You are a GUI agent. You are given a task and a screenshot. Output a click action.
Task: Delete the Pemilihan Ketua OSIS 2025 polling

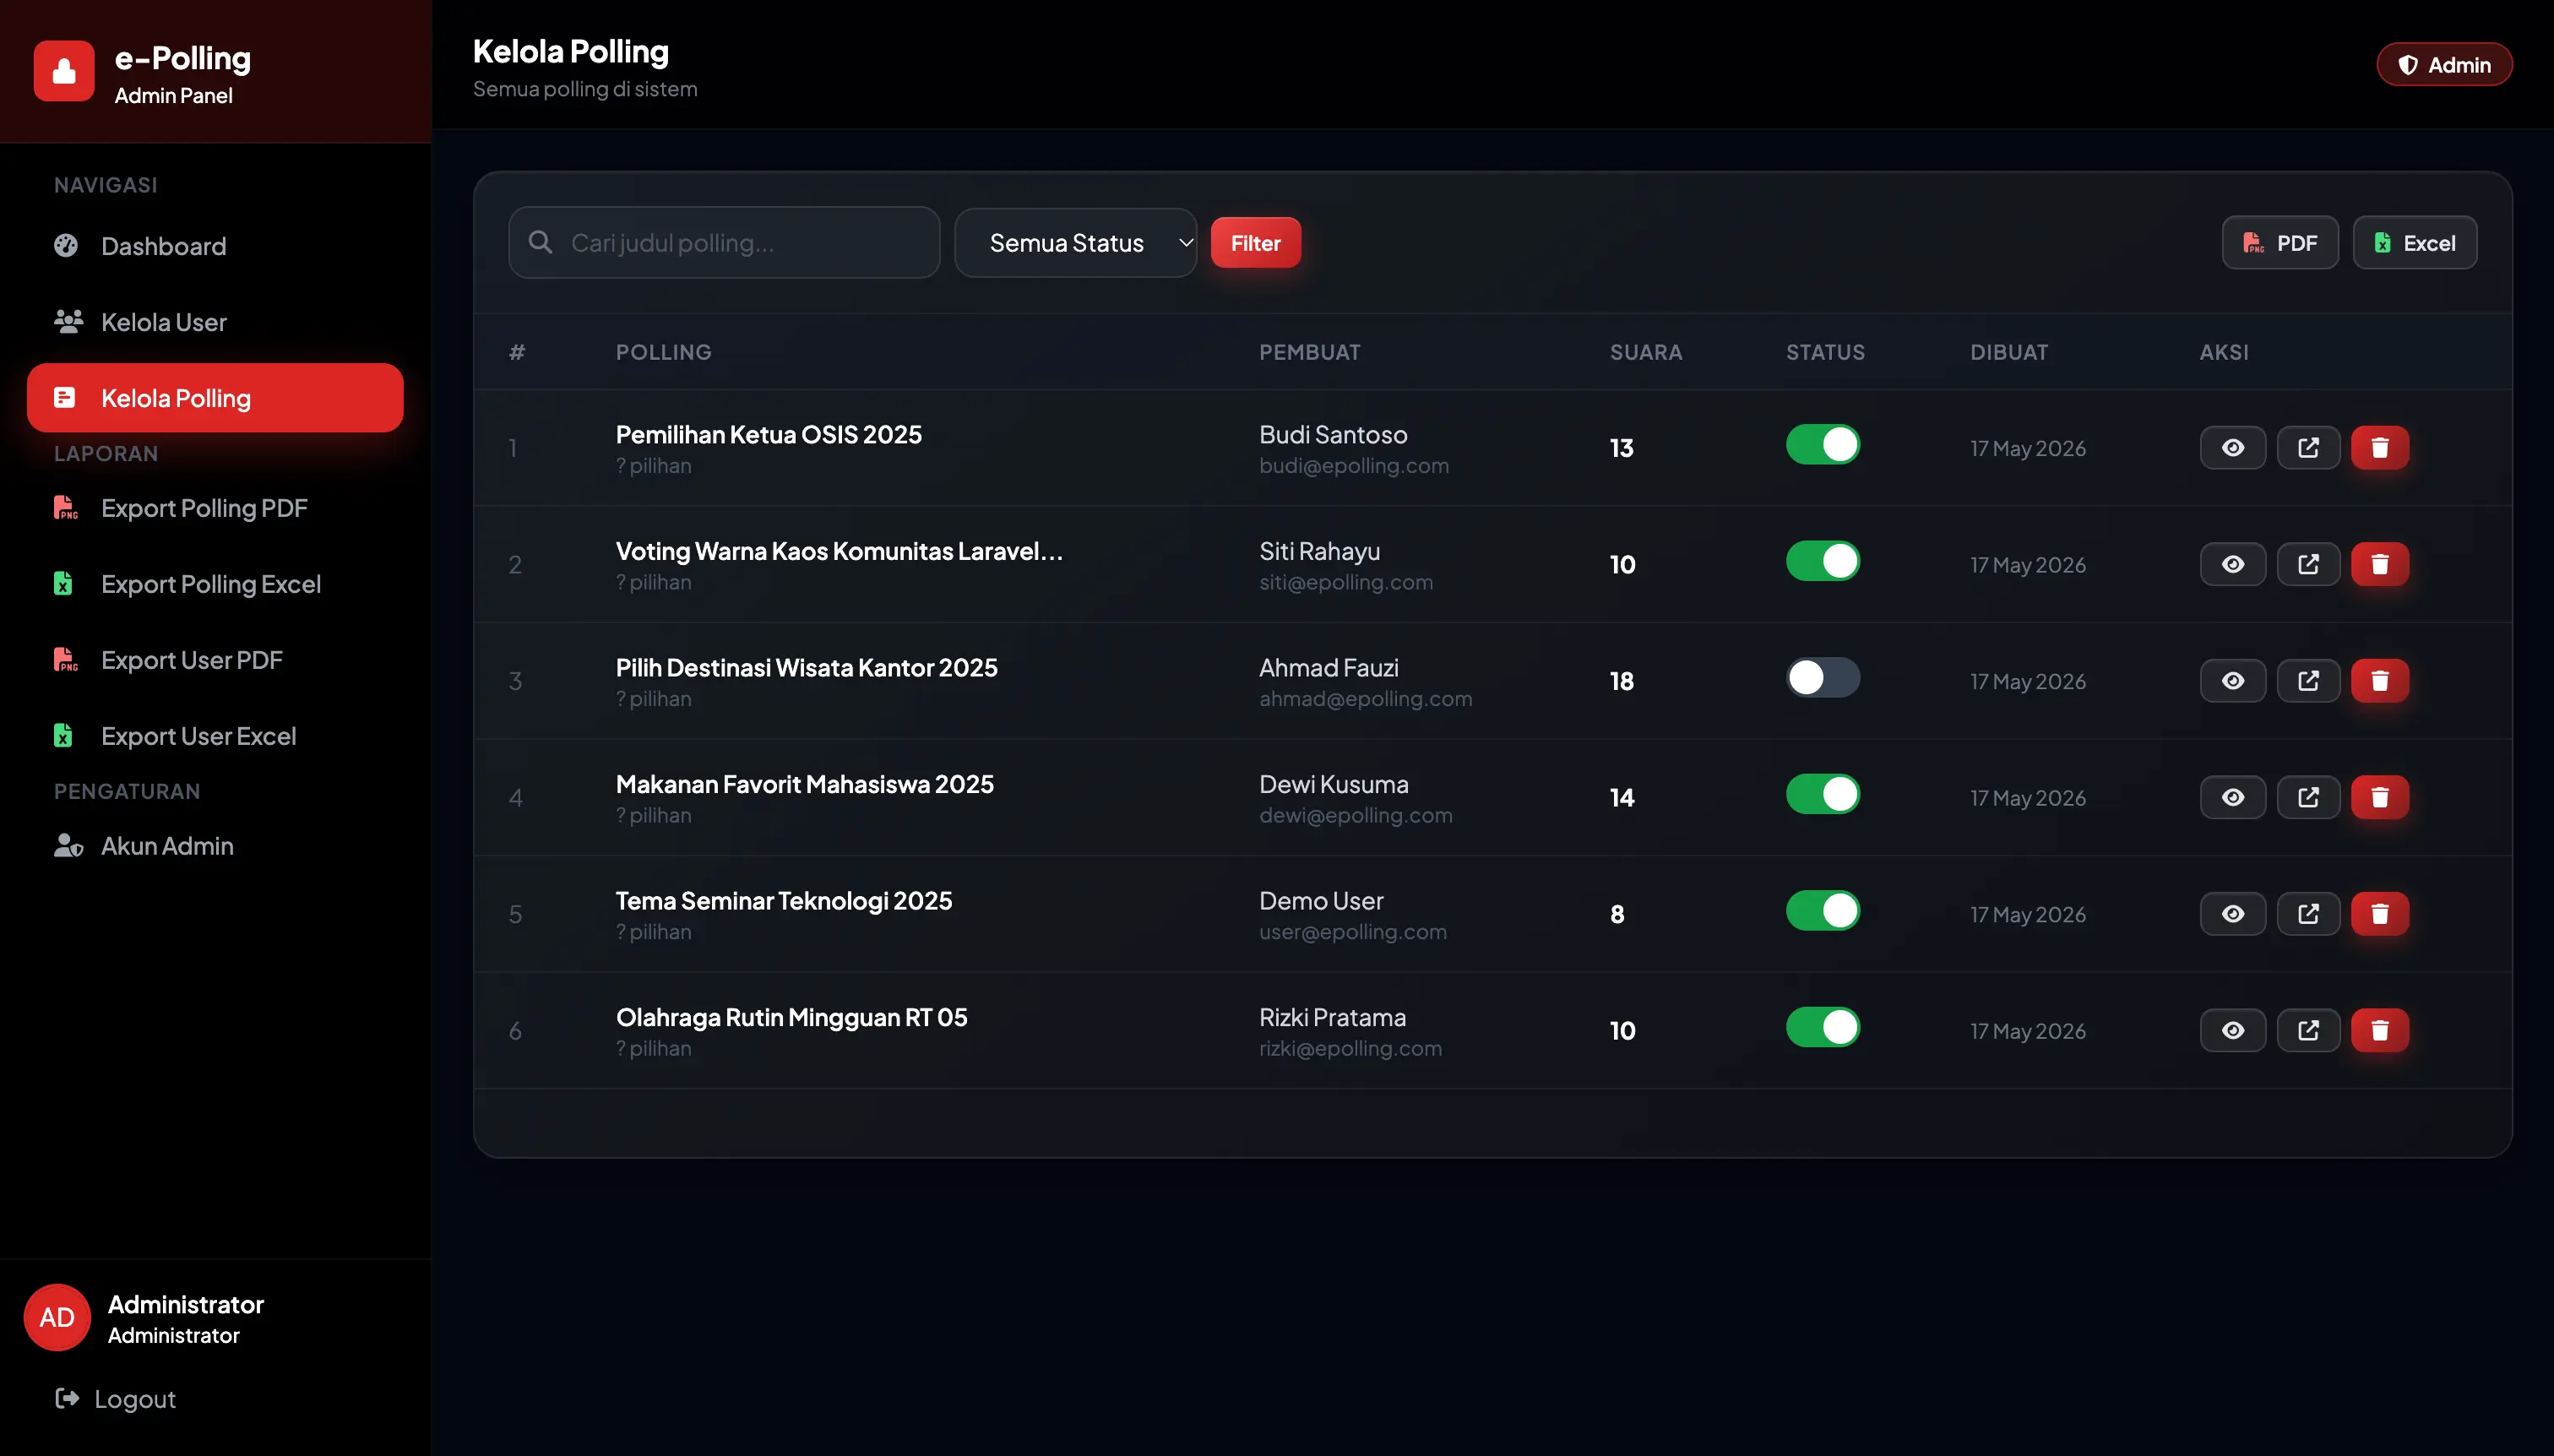tap(2379, 448)
